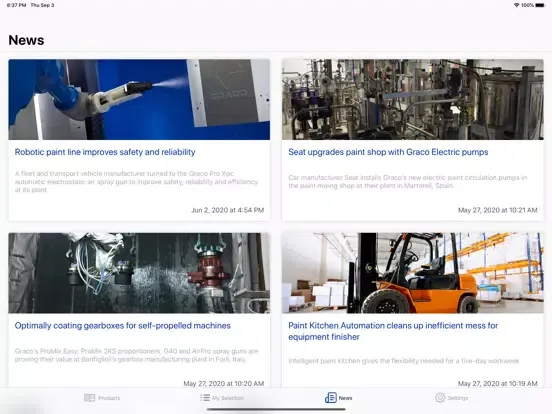Select the News tab icon
This screenshot has width=552, height=414.
click(331, 398)
